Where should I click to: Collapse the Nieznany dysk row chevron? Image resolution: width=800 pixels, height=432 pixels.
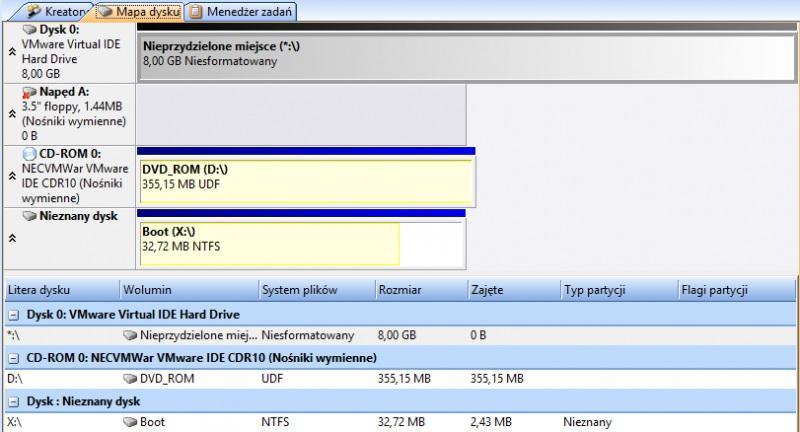pyautogui.click(x=12, y=238)
